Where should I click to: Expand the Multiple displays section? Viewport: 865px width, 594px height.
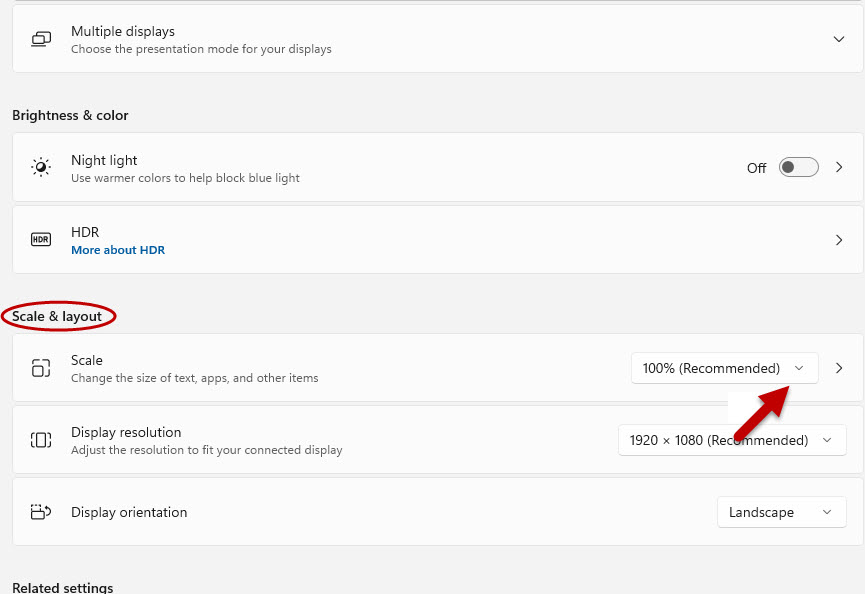pyautogui.click(x=839, y=39)
